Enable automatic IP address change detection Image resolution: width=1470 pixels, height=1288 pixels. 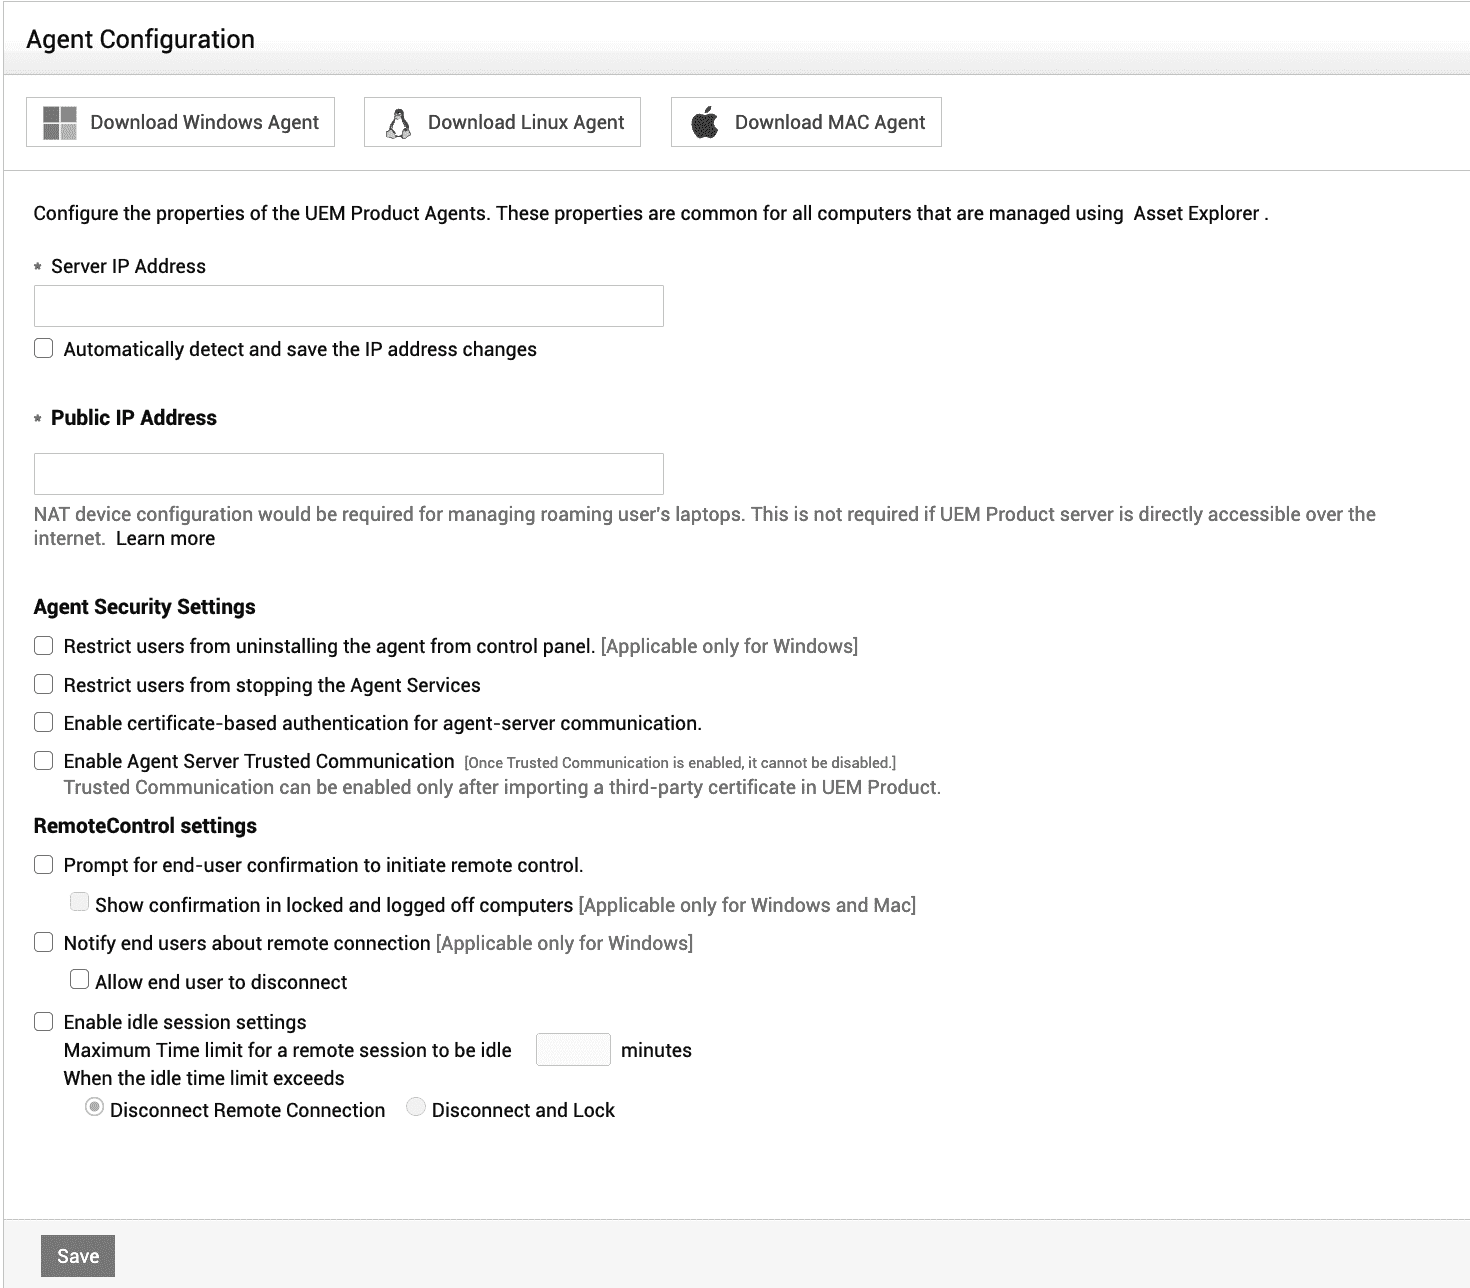(44, 349)
